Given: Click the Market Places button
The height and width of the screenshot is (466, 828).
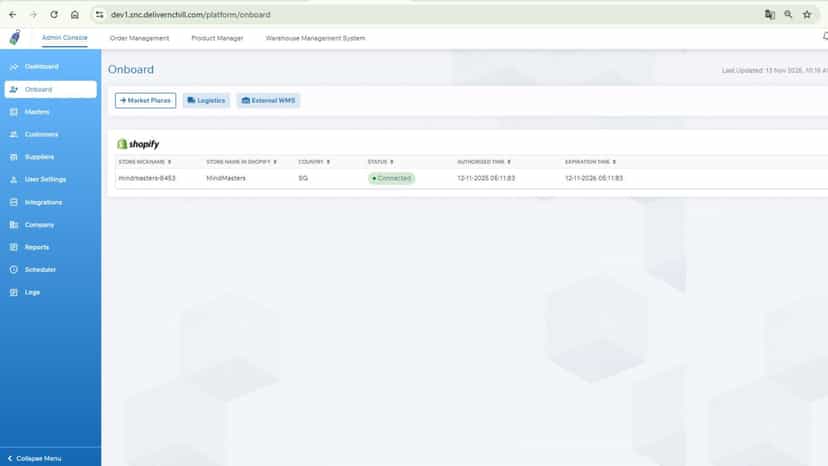Looking at the screenshot, I should click(145, 100).
